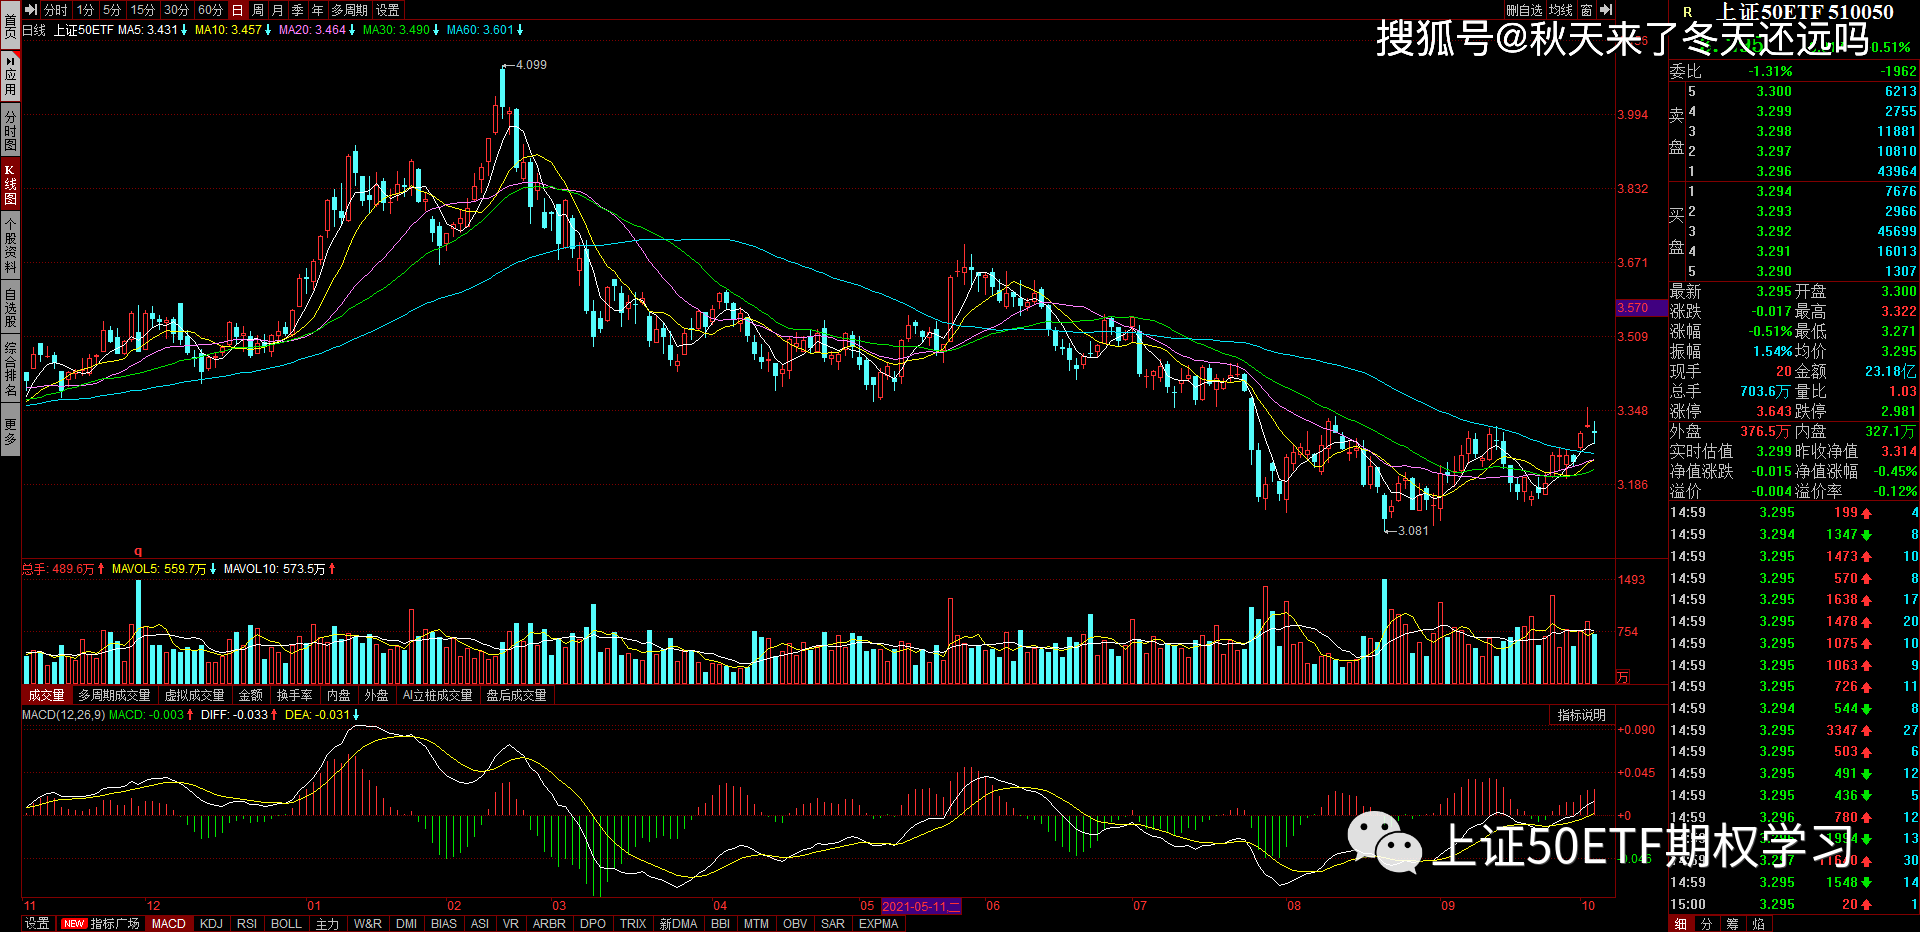Open the top 设置 settings menu

click(x=388, y=10)
